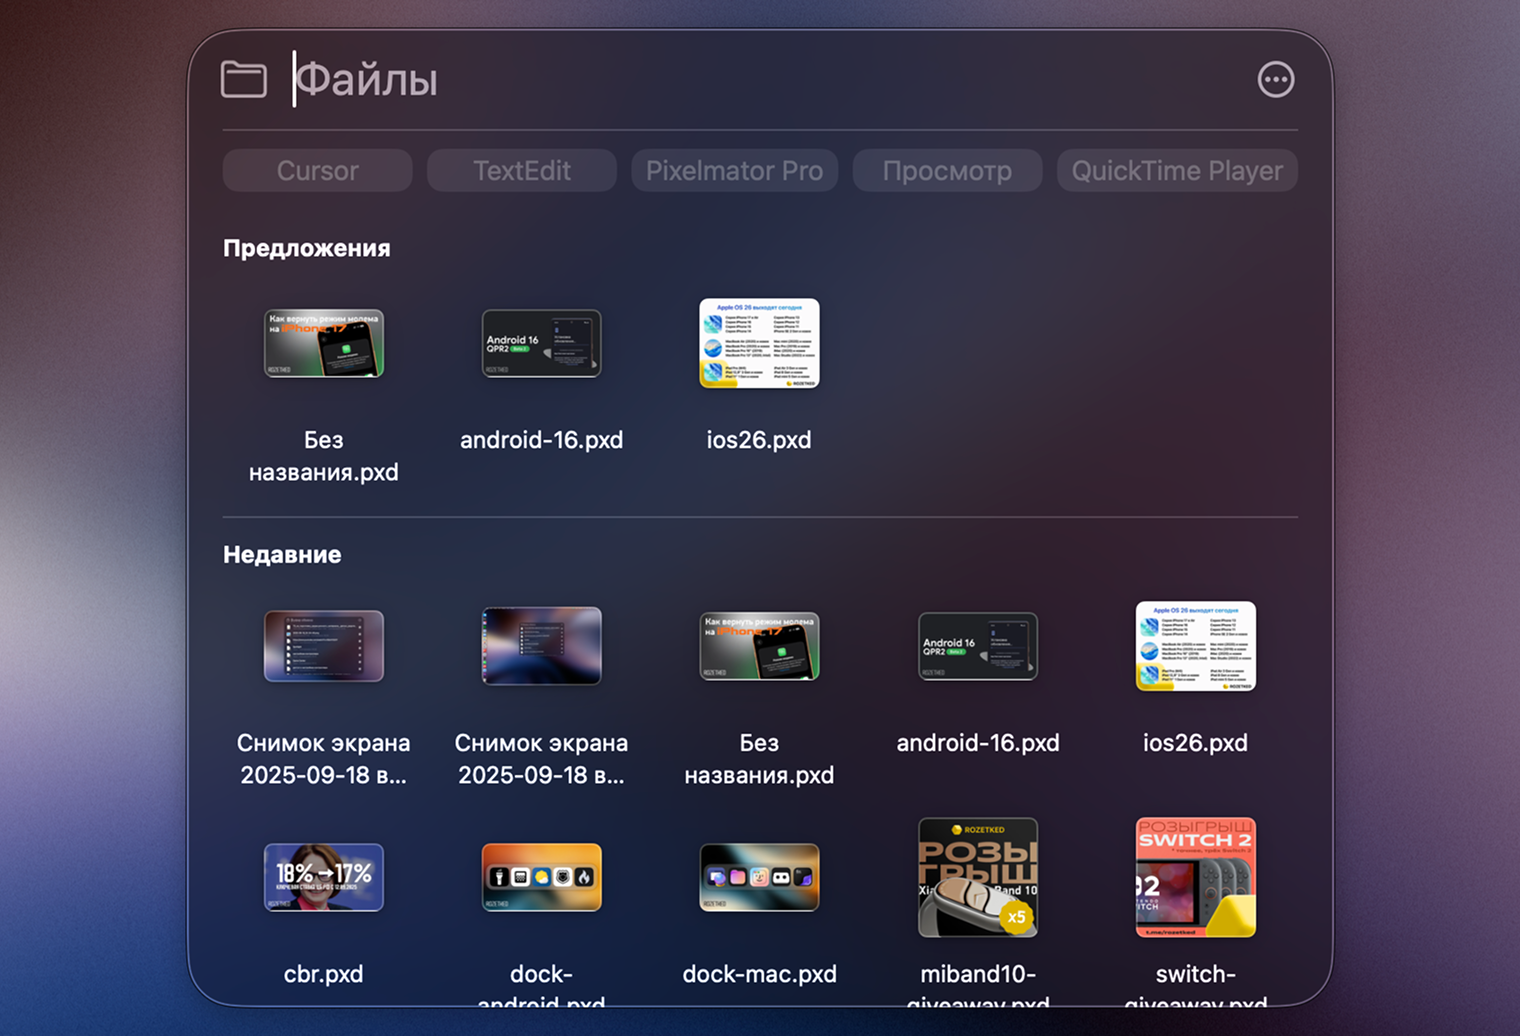Open dock-mac.pxd

(759, 877)
